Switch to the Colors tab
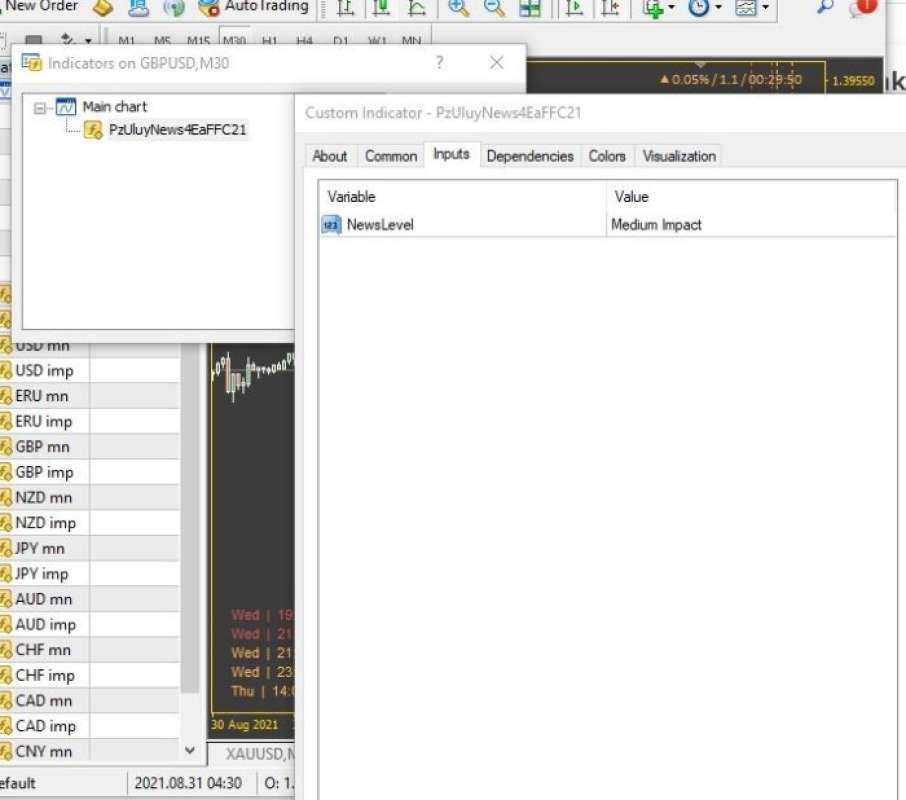Viewport: 906px width, 800px height. [606, 156]
